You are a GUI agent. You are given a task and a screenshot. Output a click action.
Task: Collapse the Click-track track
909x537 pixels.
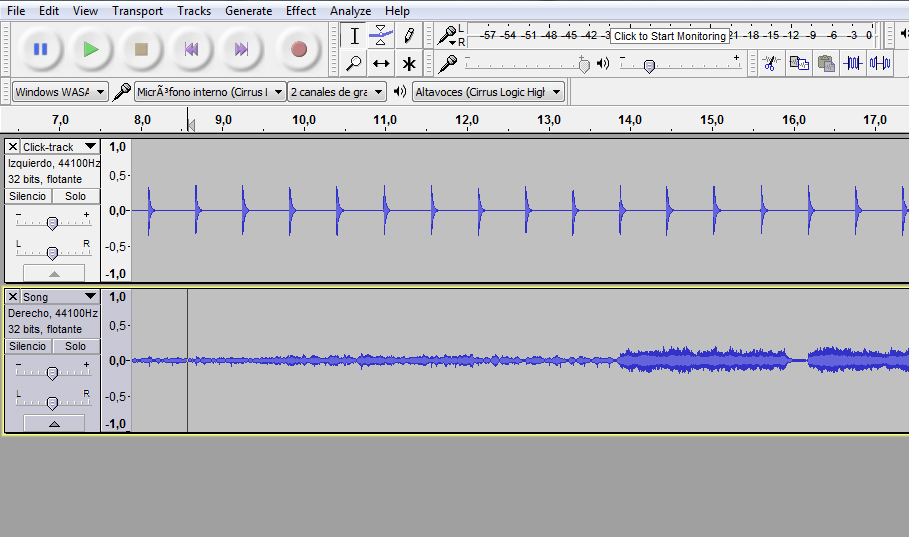(54, 273)
